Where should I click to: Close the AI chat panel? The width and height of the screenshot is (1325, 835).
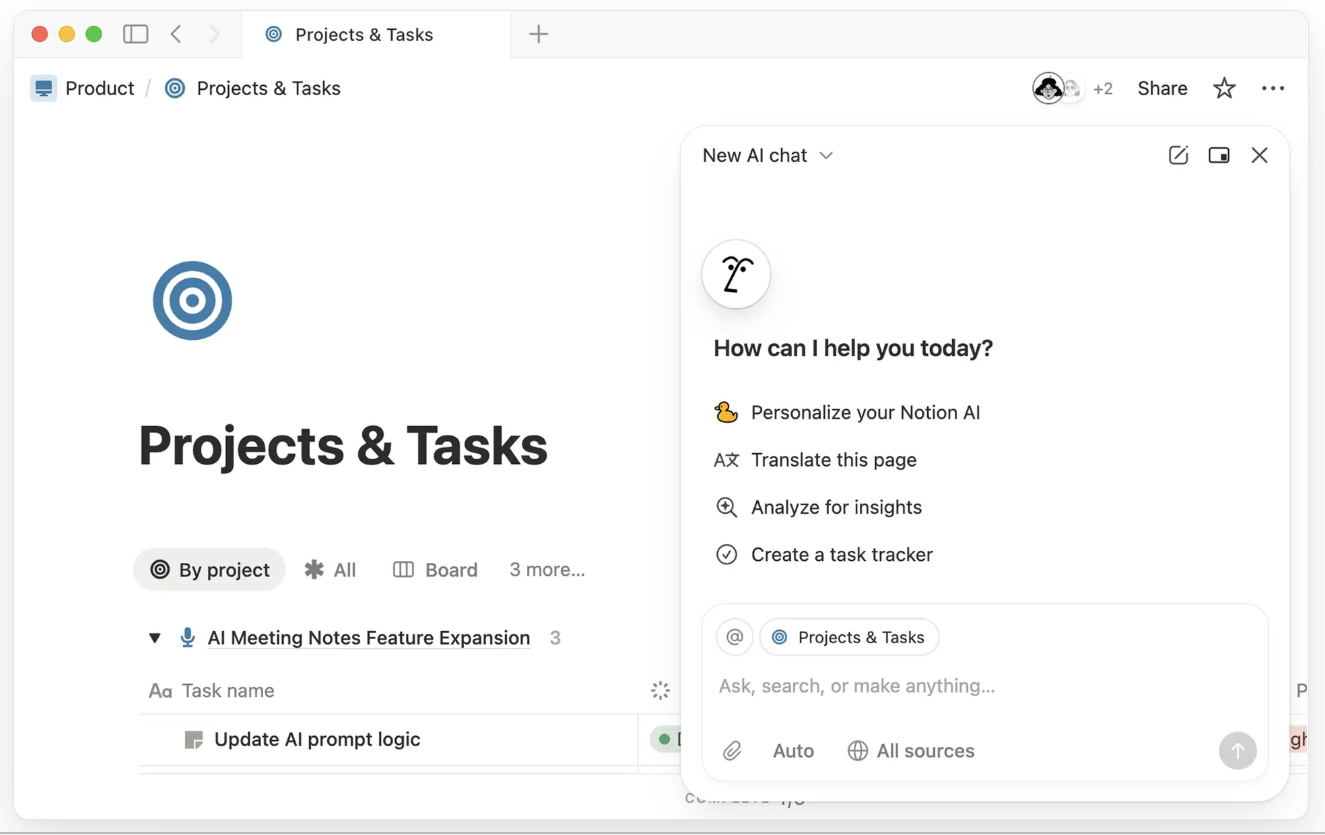(1259, 155)
